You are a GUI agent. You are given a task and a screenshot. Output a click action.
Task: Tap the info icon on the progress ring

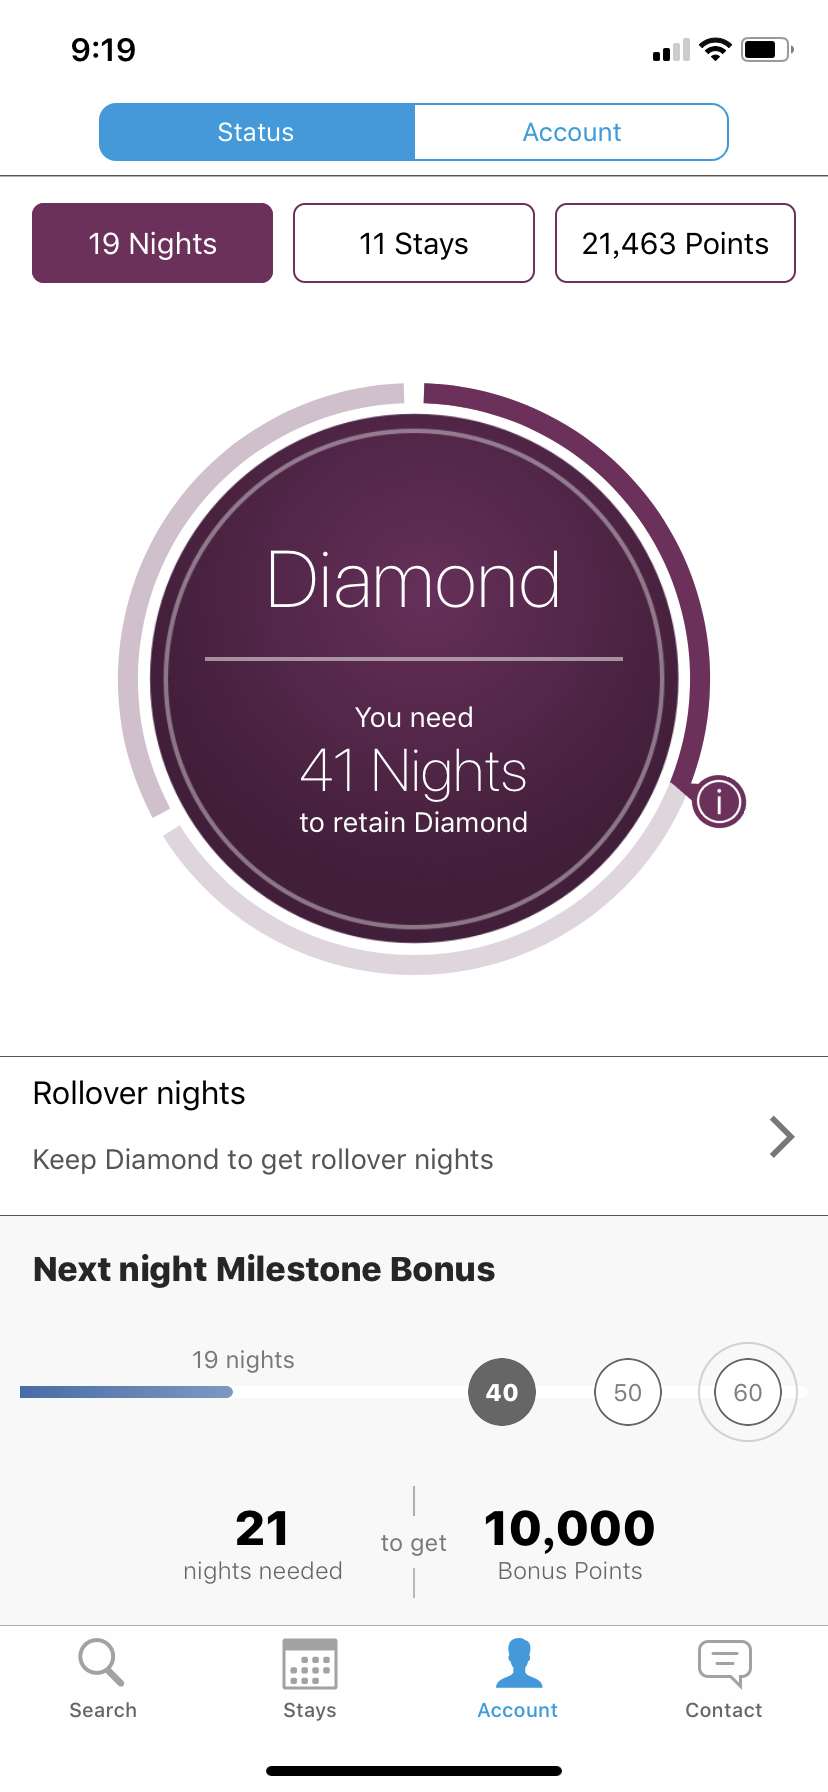point(719,802)
